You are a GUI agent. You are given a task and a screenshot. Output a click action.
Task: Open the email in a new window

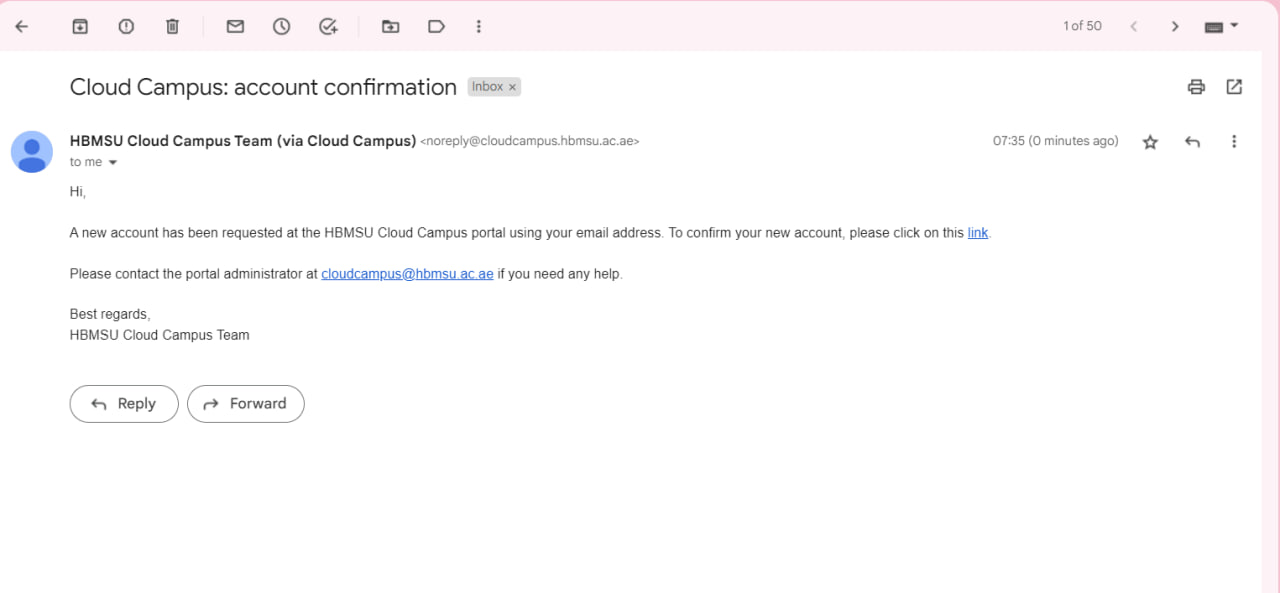[1234, 87]
